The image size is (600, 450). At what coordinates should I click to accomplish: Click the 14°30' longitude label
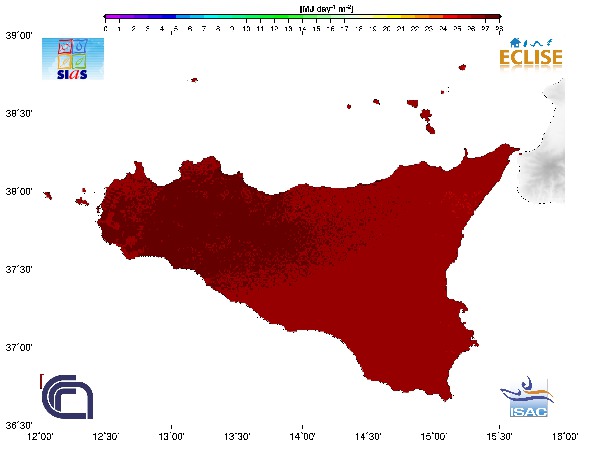tap(368, 436)
